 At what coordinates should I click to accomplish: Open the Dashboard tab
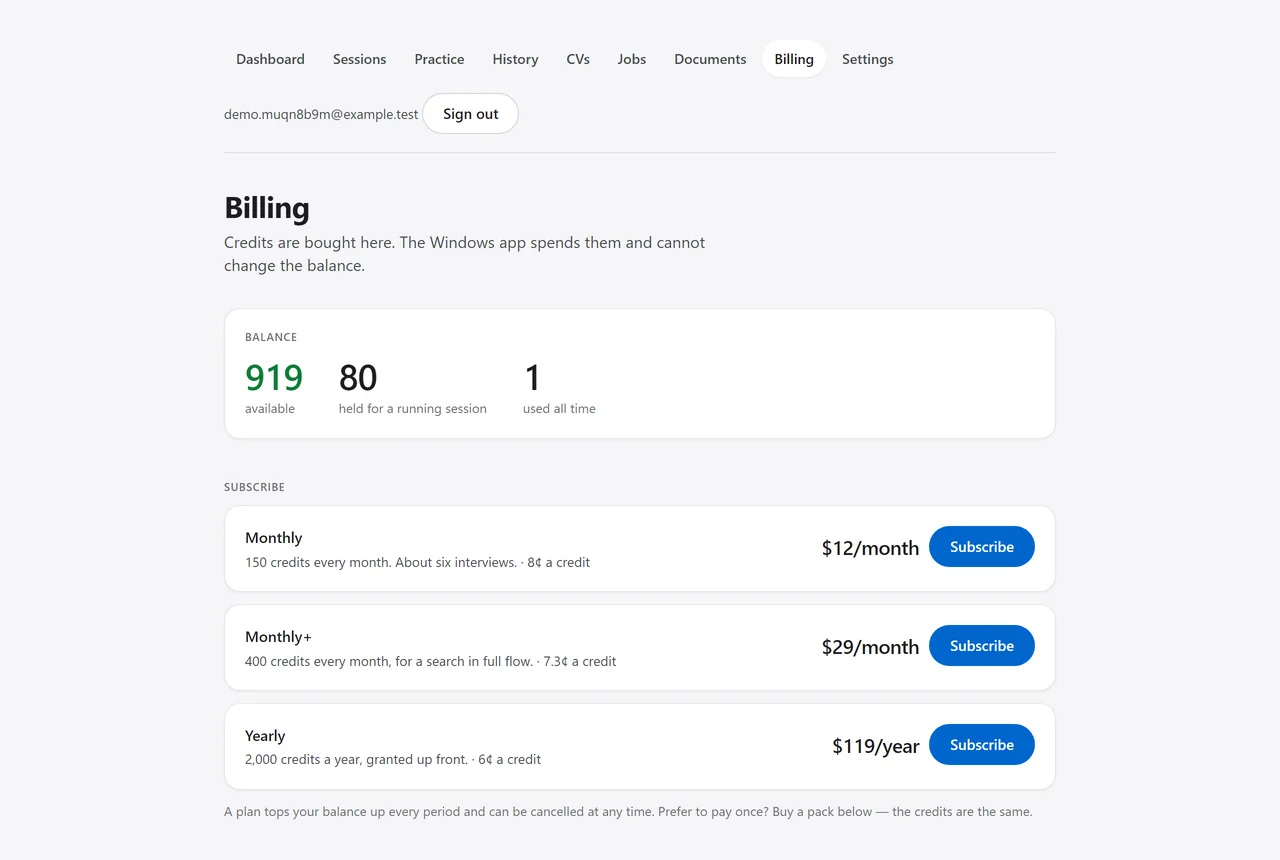(x=270, y=59)
